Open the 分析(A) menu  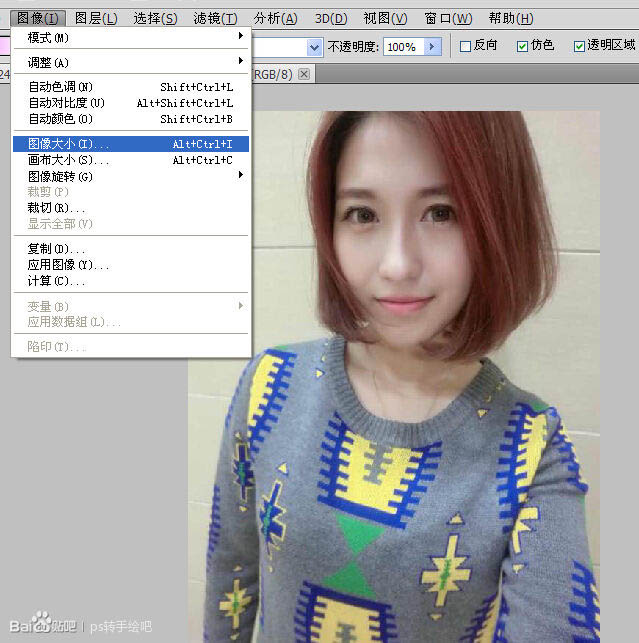coord(275,18)
